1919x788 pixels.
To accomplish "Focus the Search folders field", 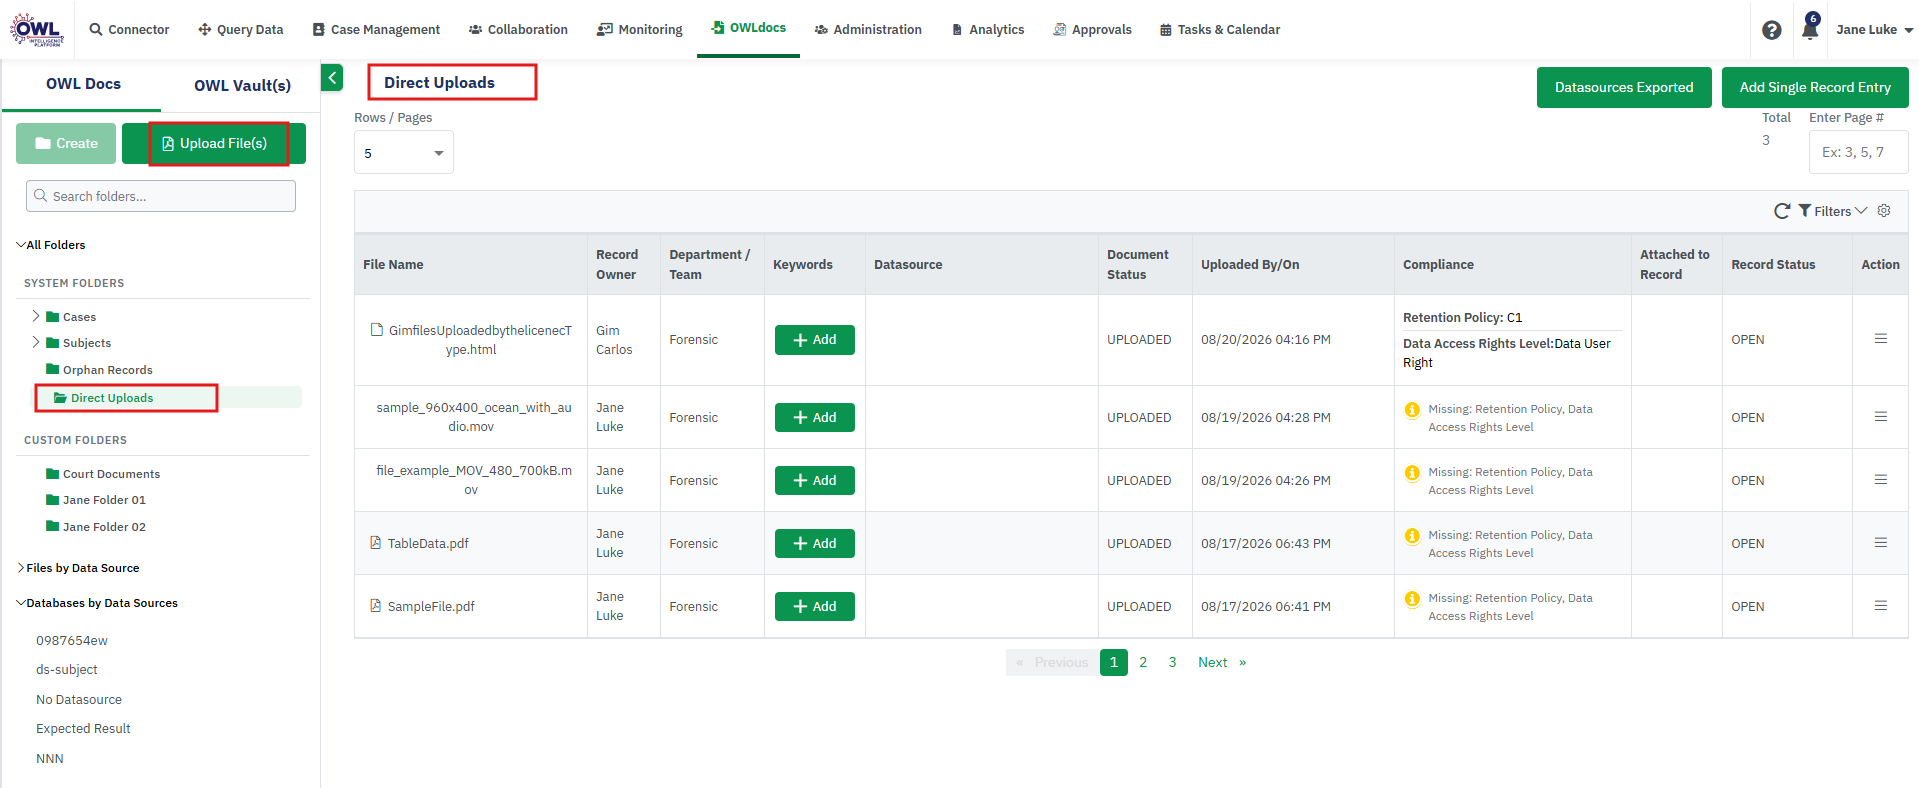I will (x=161, y=196).
